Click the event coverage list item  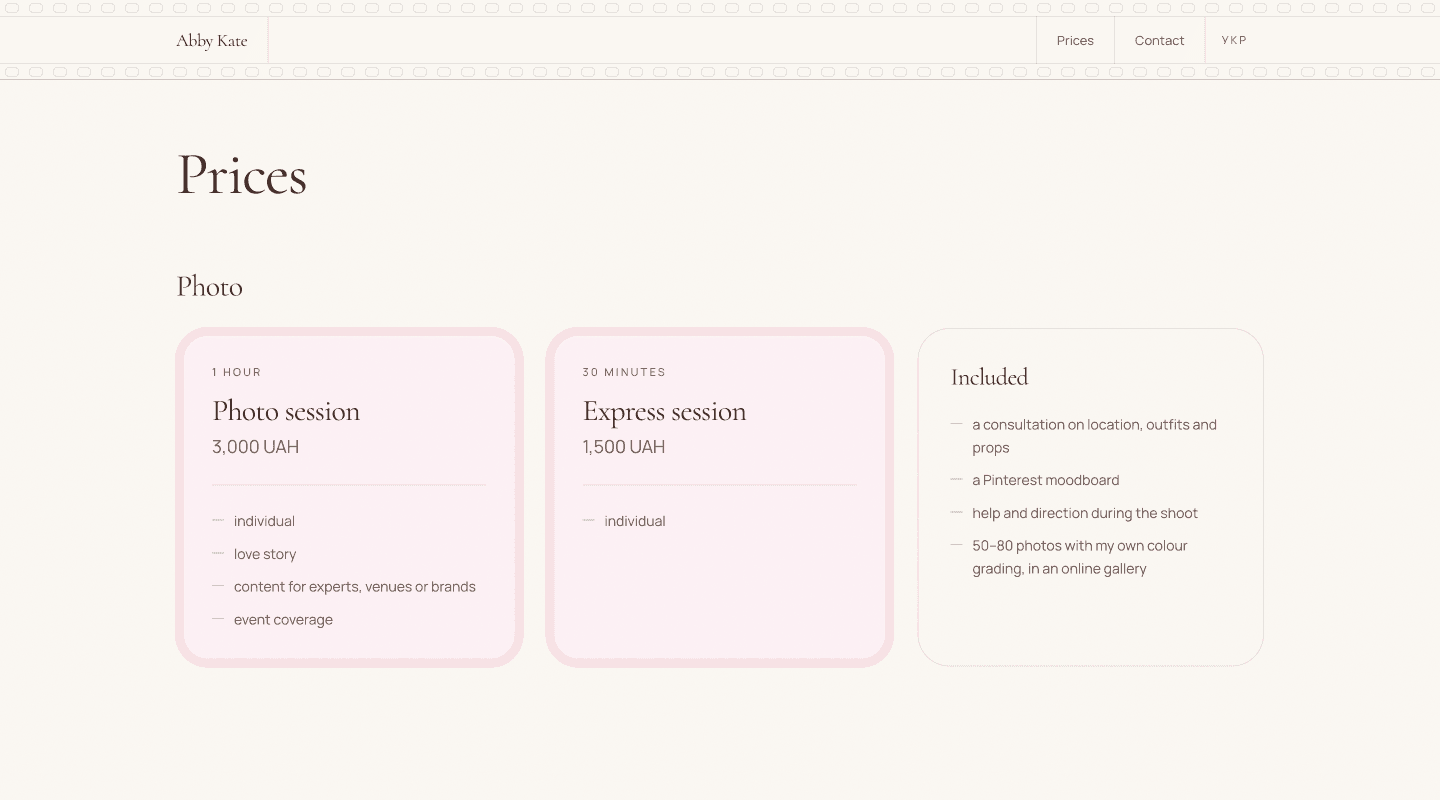[x=283, y=620]
